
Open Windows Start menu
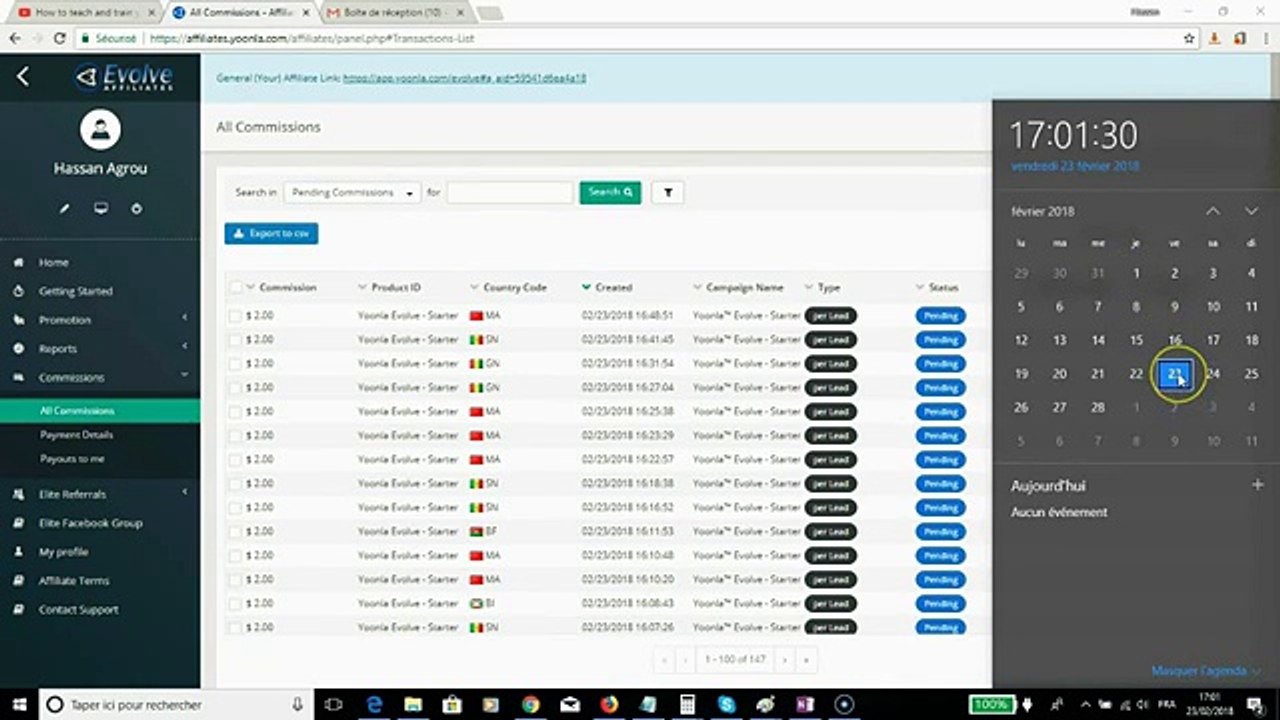point(19,704)
